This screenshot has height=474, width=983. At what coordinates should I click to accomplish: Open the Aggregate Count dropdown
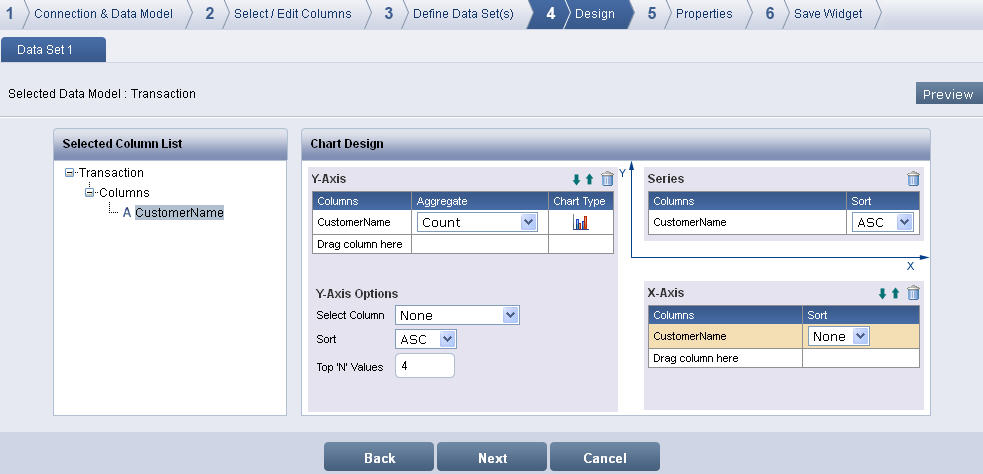coord(477,222)
